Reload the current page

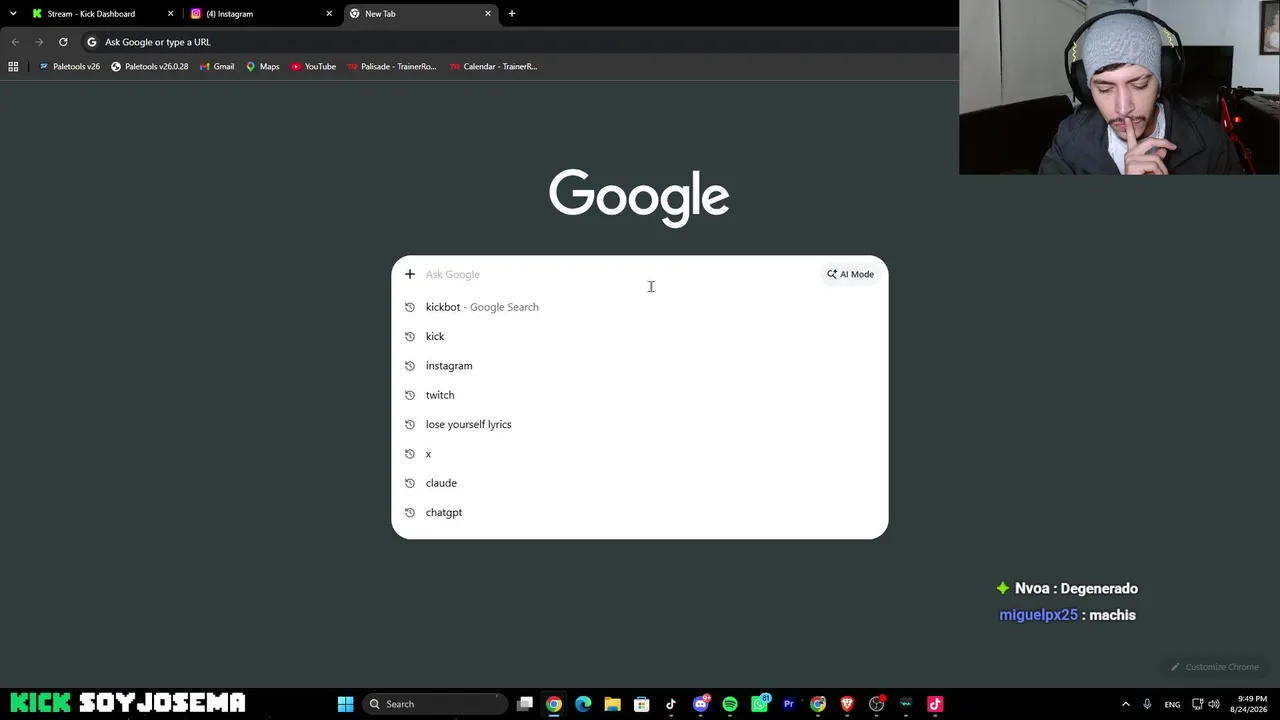[63, 42]
